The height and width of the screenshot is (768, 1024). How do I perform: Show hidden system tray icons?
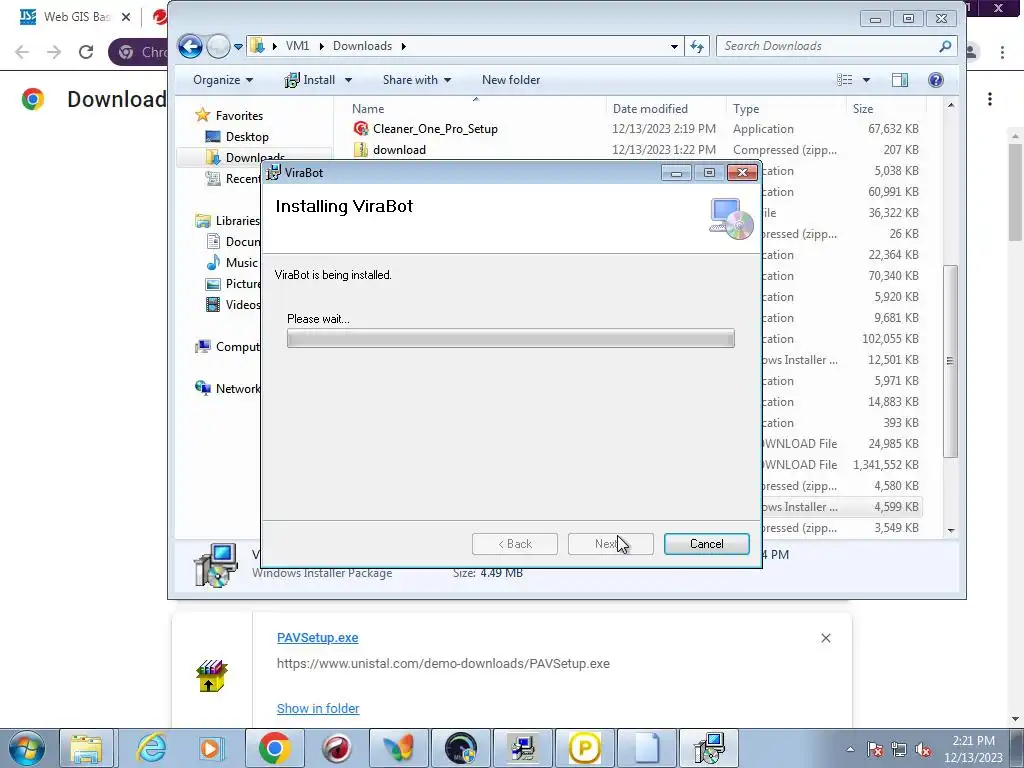850,749
